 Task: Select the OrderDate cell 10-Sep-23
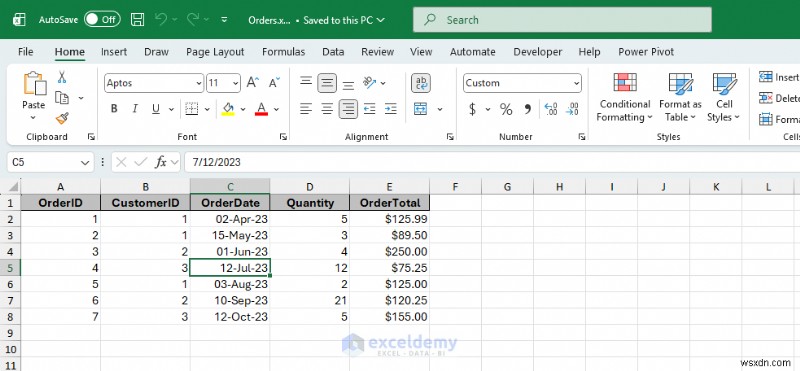click(230, 301)
